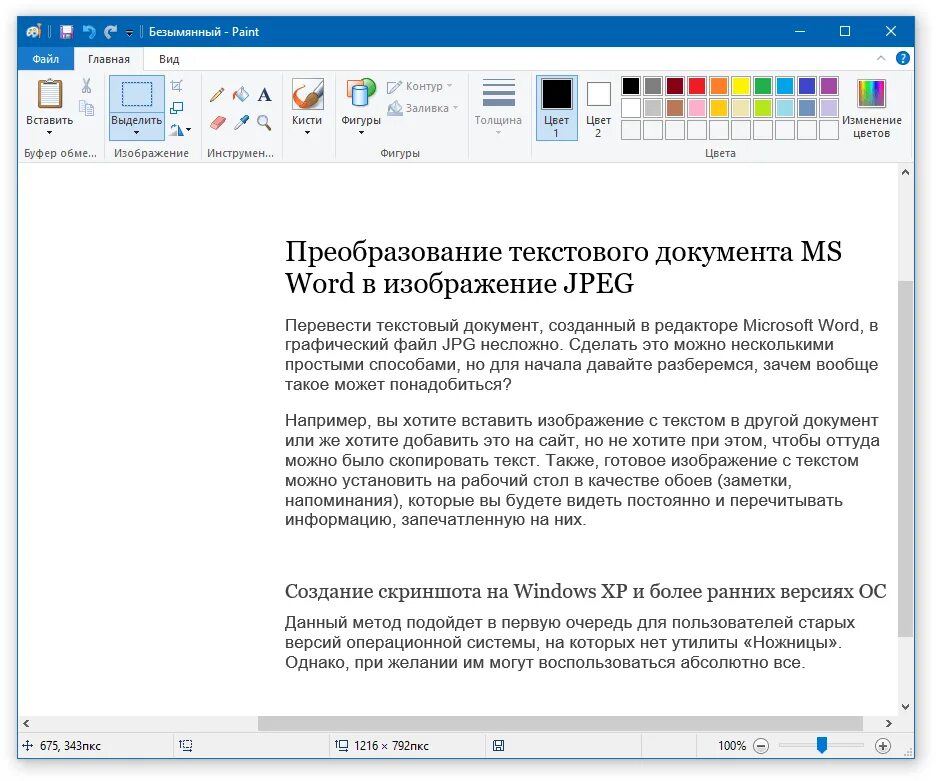Click the disk file size icon in status bar
Screen dimensions: 936x781
[498, 745]
